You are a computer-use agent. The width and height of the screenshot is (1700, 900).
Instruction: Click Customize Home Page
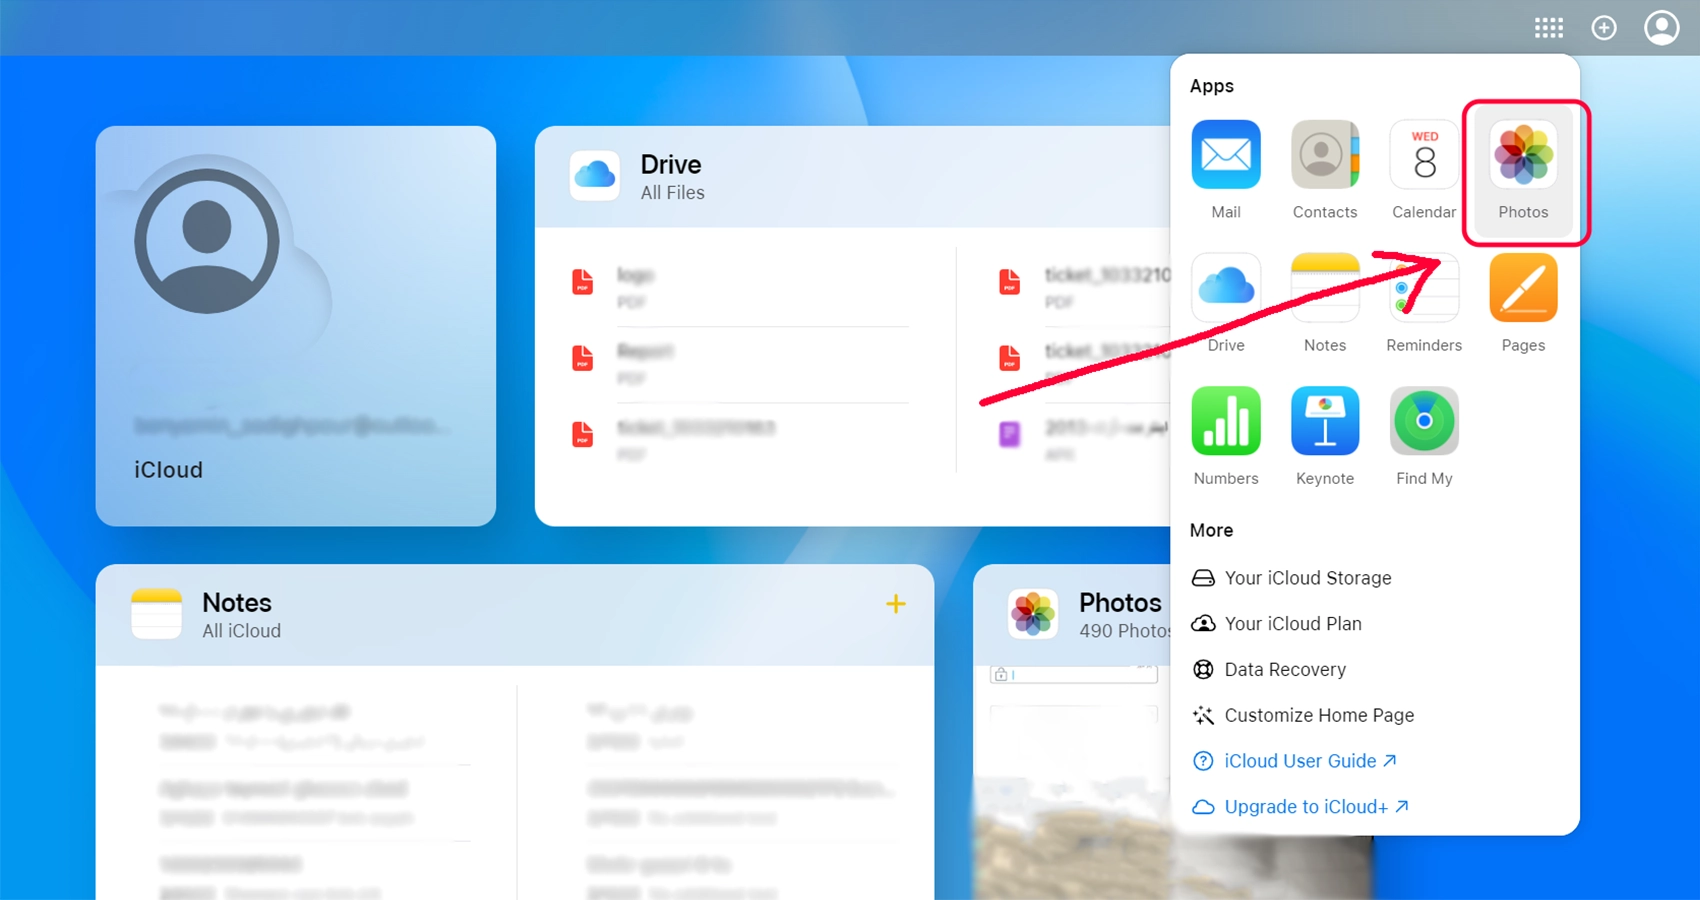pos(1318,716)
